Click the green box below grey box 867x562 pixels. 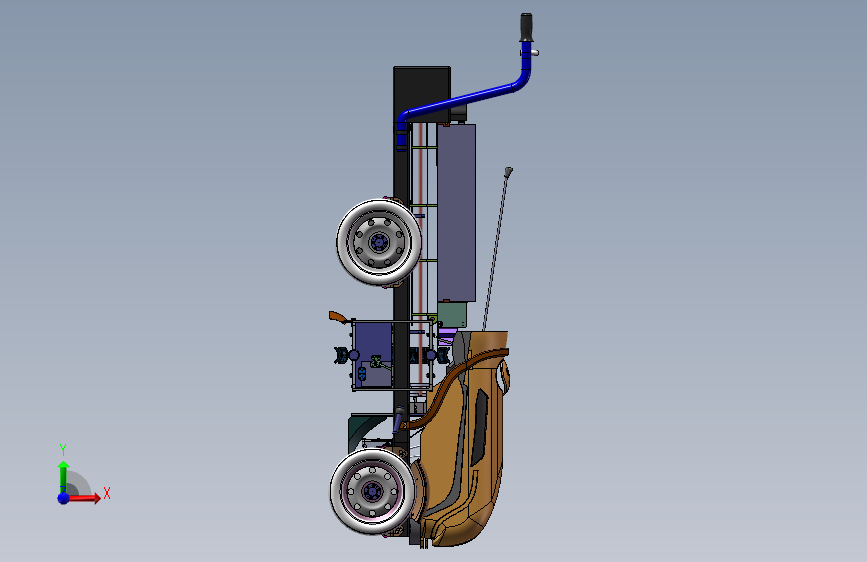pyautogui.click(x=452, y=314)
